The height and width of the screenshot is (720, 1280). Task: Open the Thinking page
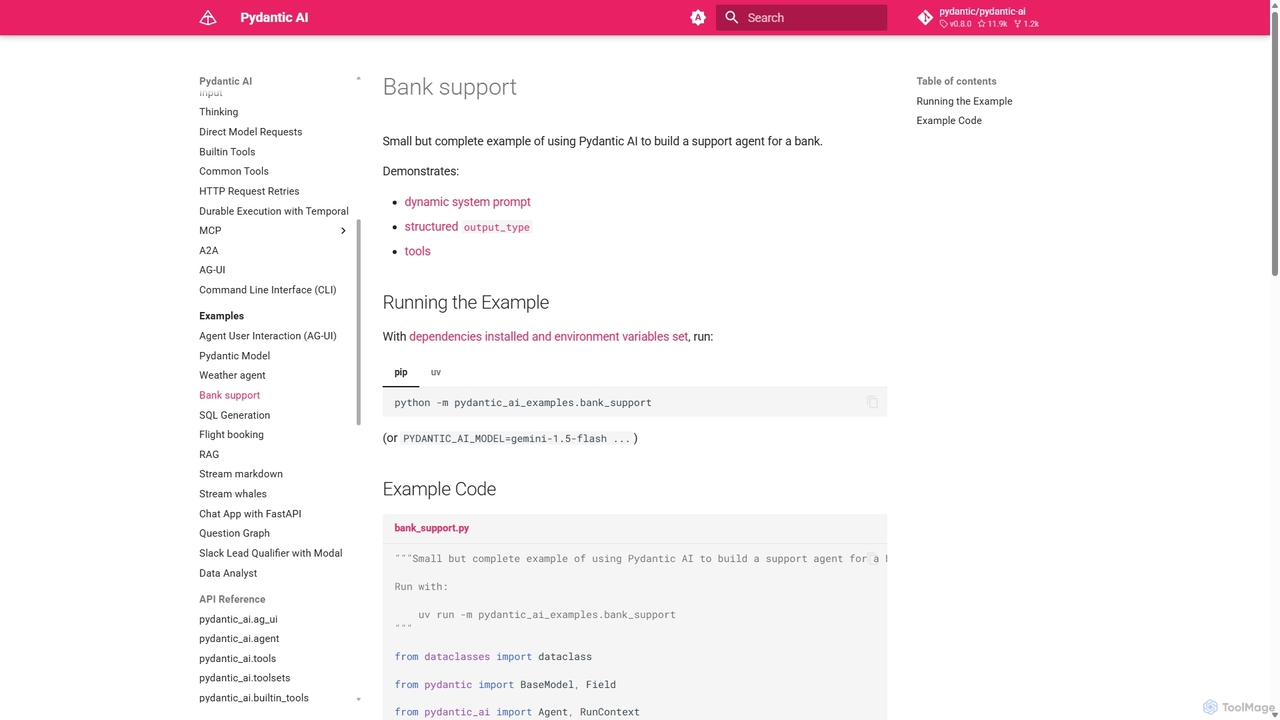click(218, 112)
